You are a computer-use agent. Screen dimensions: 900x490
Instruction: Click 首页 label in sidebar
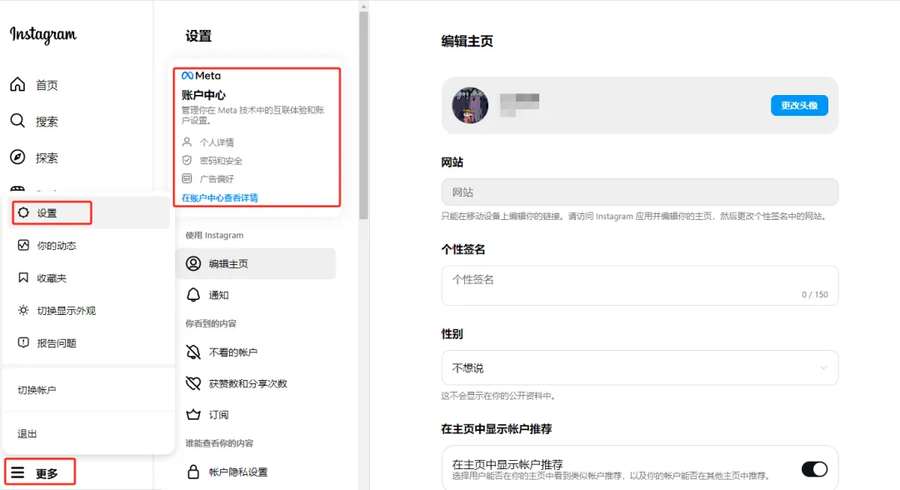point(47,85)
